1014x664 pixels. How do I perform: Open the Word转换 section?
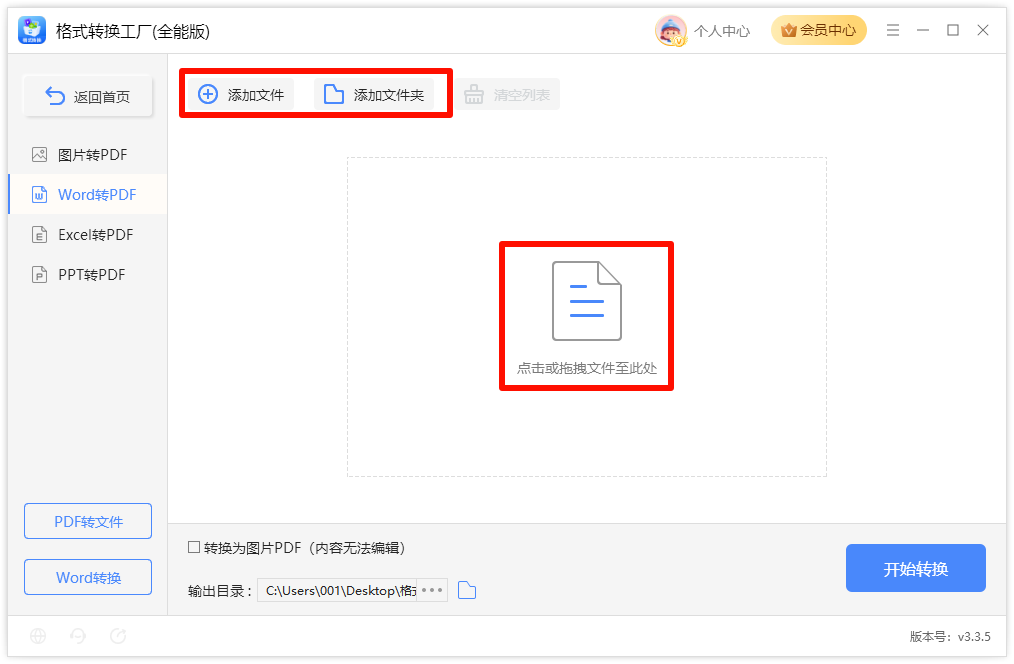88,577
